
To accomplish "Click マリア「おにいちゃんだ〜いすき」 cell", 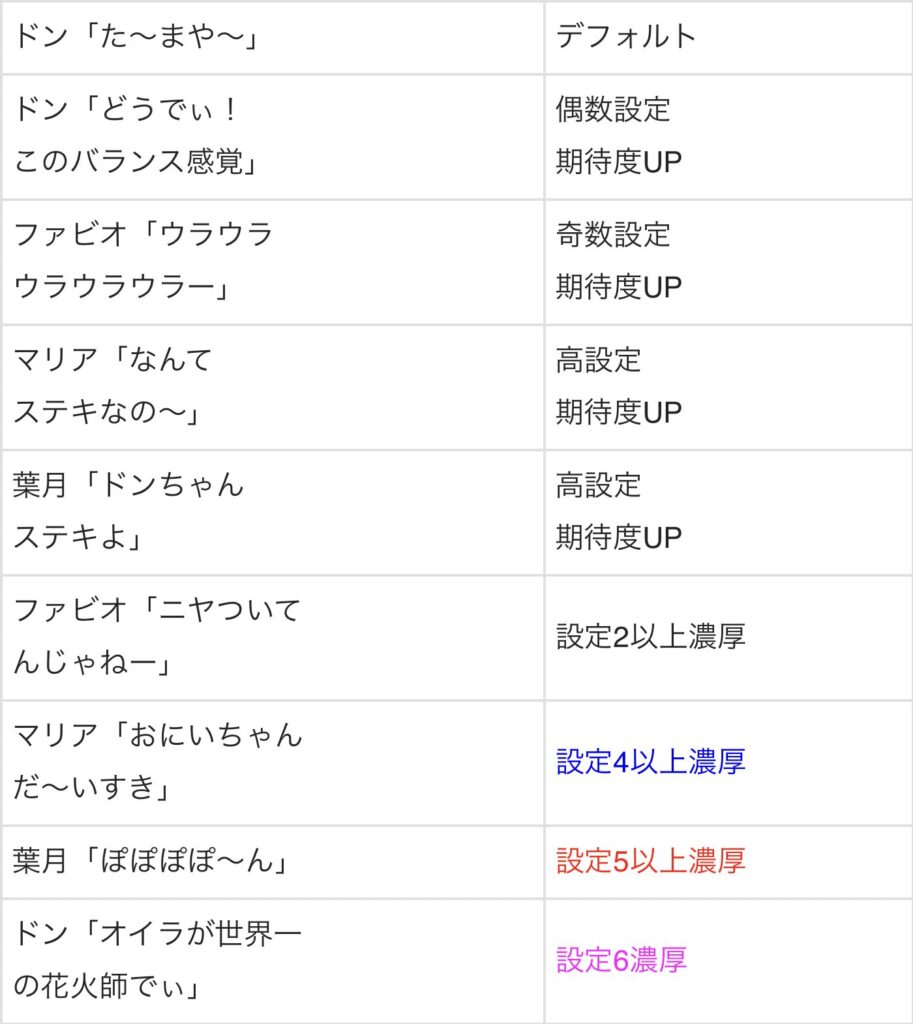I will (x=272, y=763).
